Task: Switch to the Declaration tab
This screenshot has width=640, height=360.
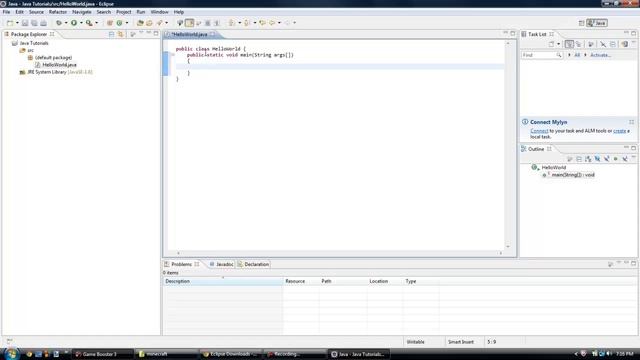Action: pos(253,264)
